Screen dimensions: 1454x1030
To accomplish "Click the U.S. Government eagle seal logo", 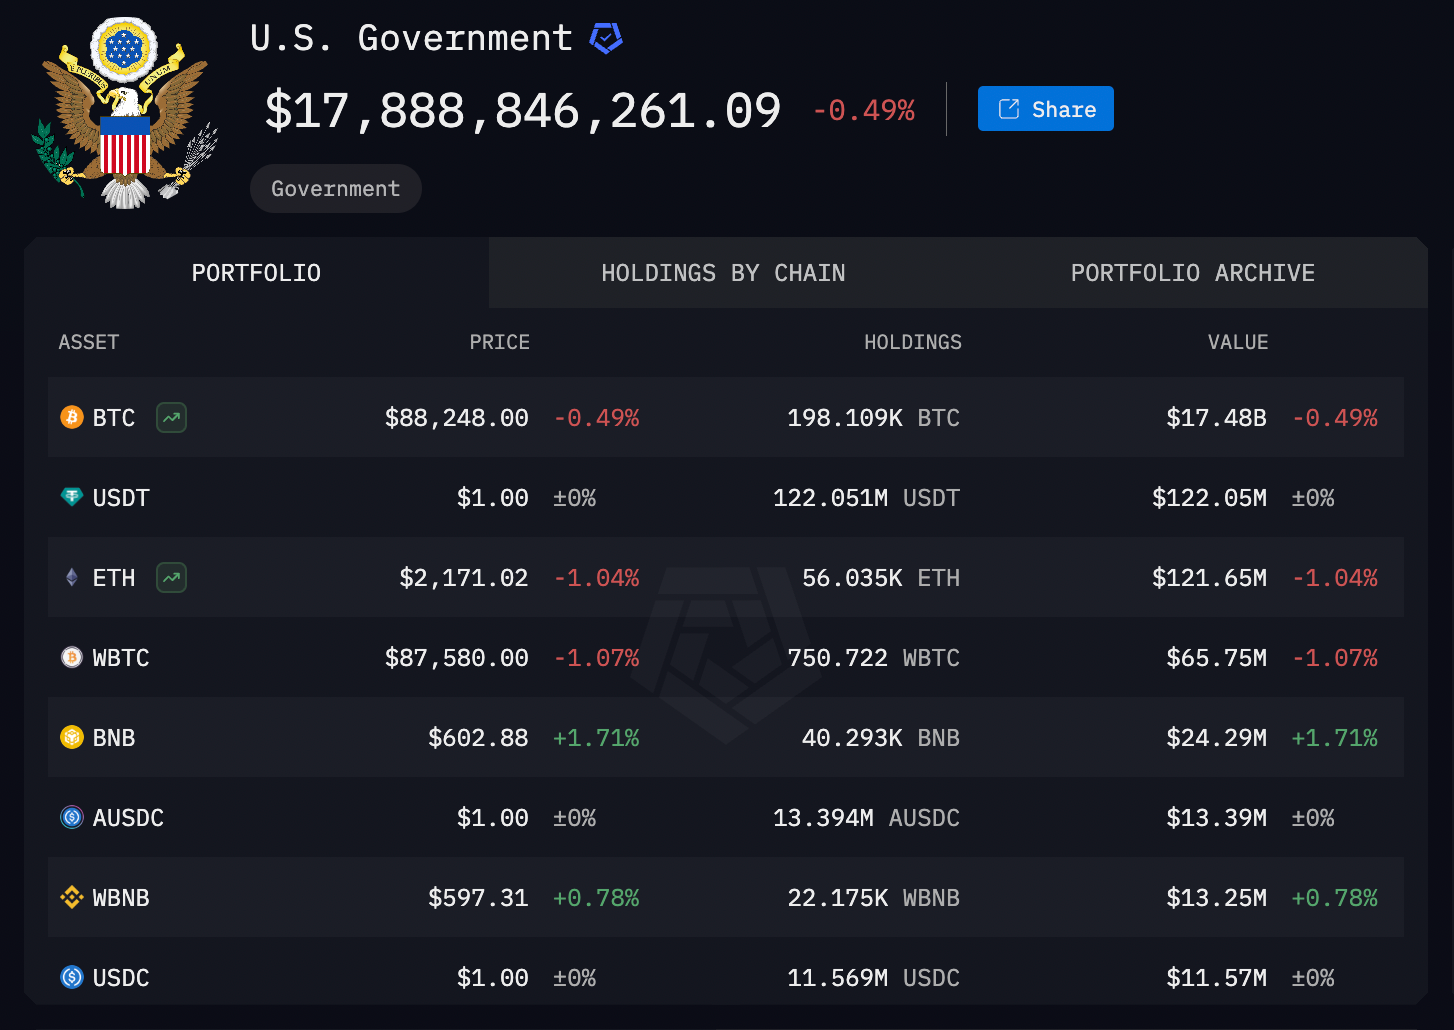I will pyautogui.click(x=123, y=110).
